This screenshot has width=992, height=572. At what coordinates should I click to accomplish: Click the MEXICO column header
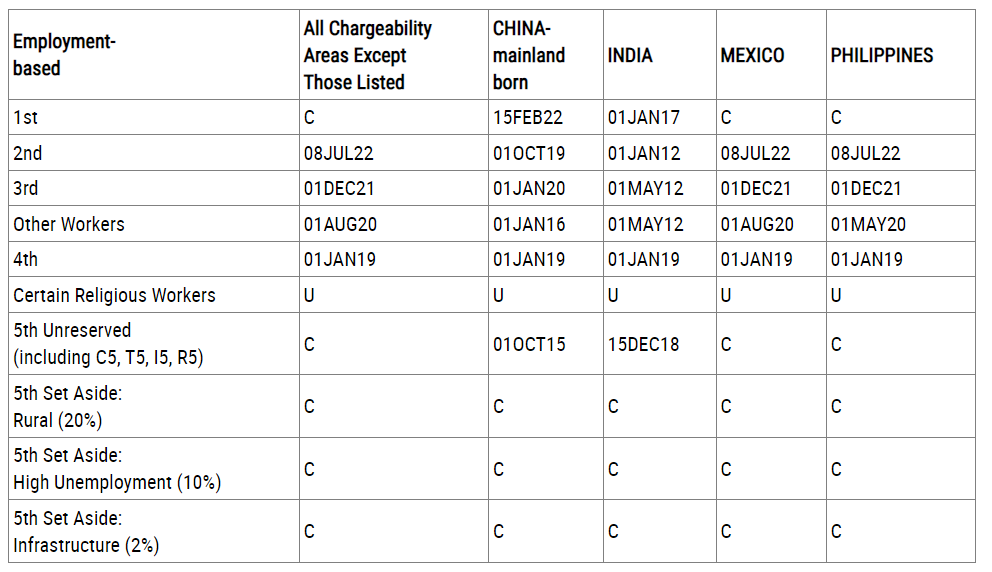point(771,54)
